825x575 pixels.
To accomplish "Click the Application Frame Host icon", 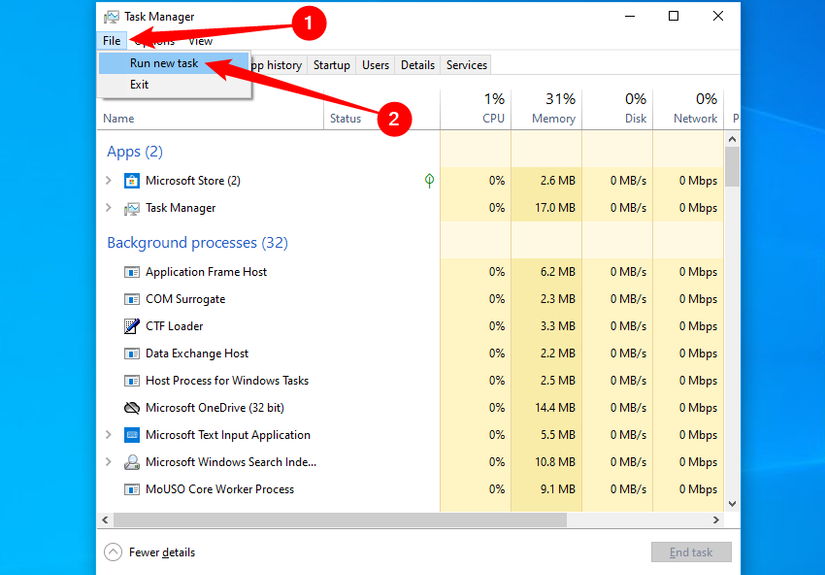I will [132, 272].
